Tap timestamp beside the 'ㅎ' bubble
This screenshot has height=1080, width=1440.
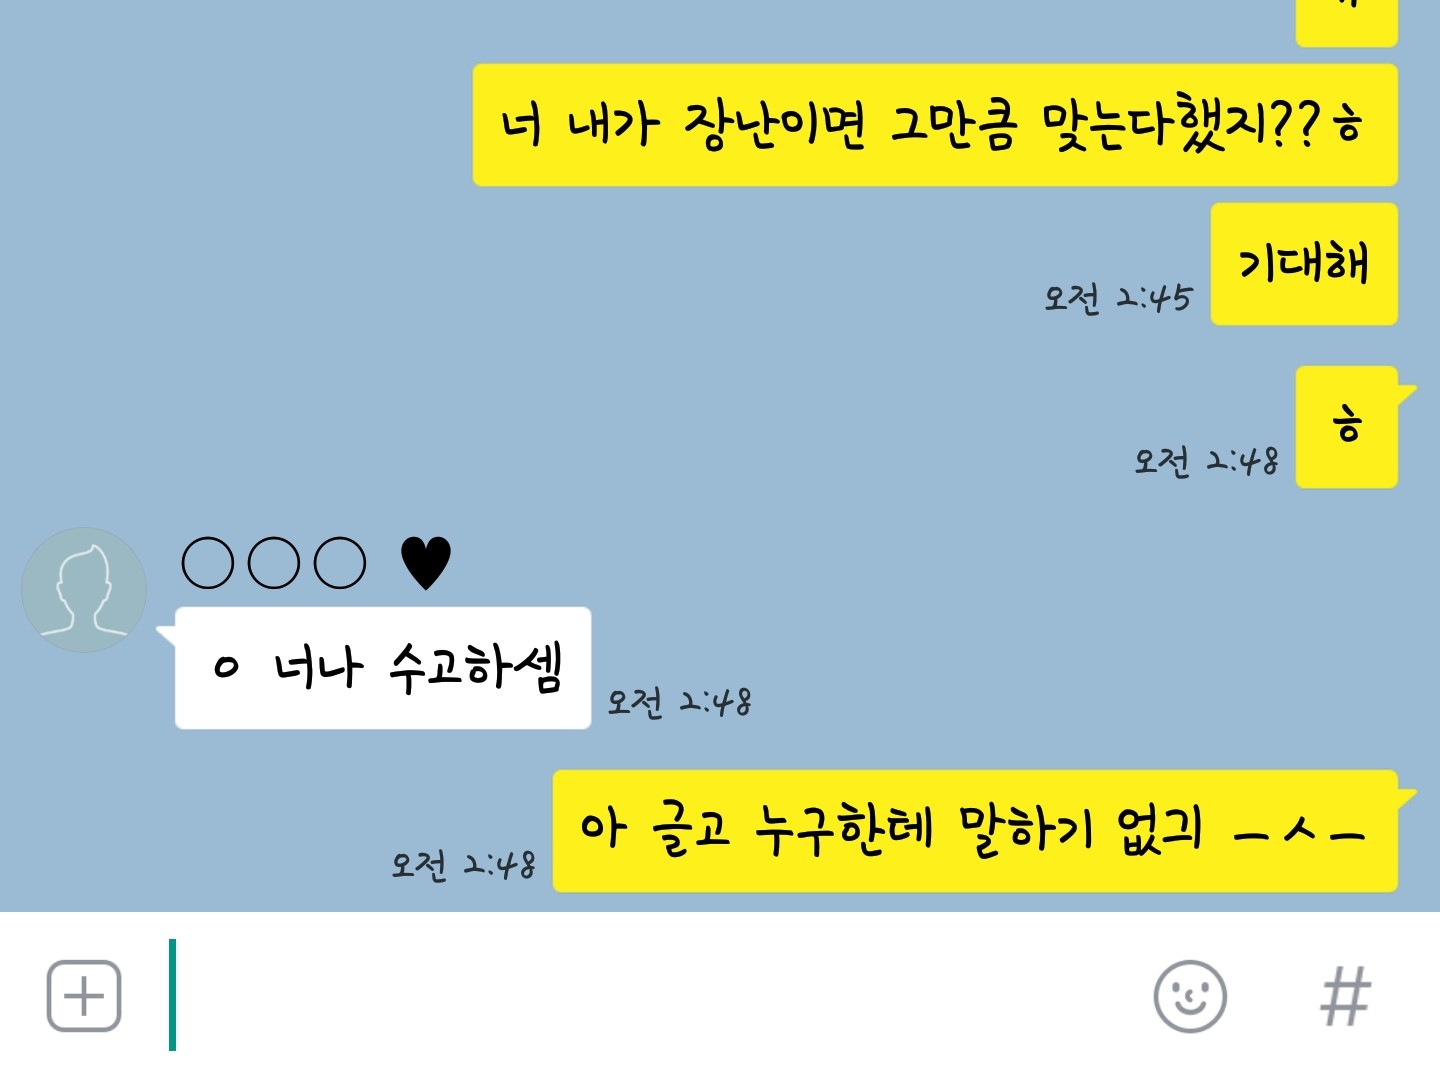tap(1206, 461)
